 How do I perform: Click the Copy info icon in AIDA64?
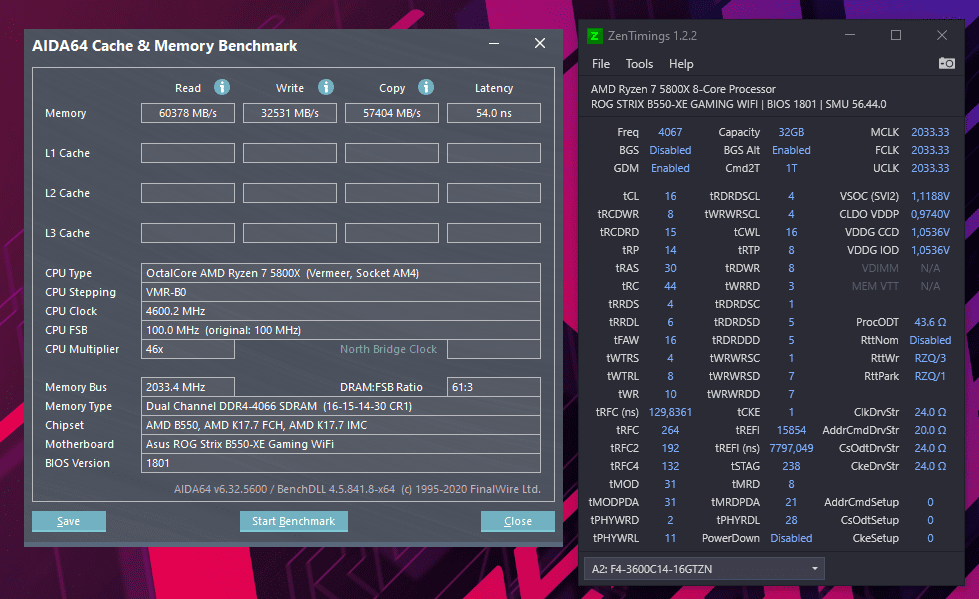[x=426, y=87]
